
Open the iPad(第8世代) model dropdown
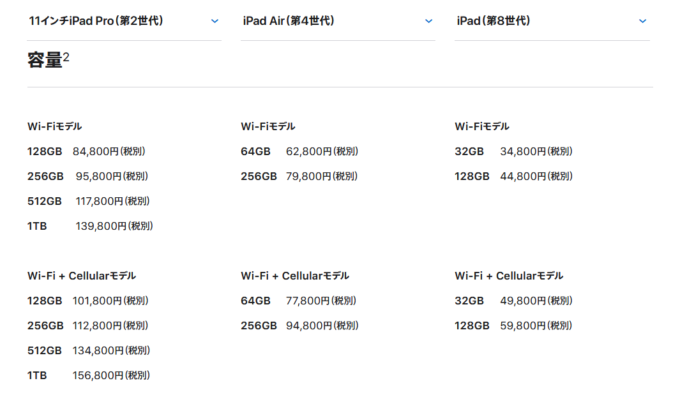(x=552, y=21)
